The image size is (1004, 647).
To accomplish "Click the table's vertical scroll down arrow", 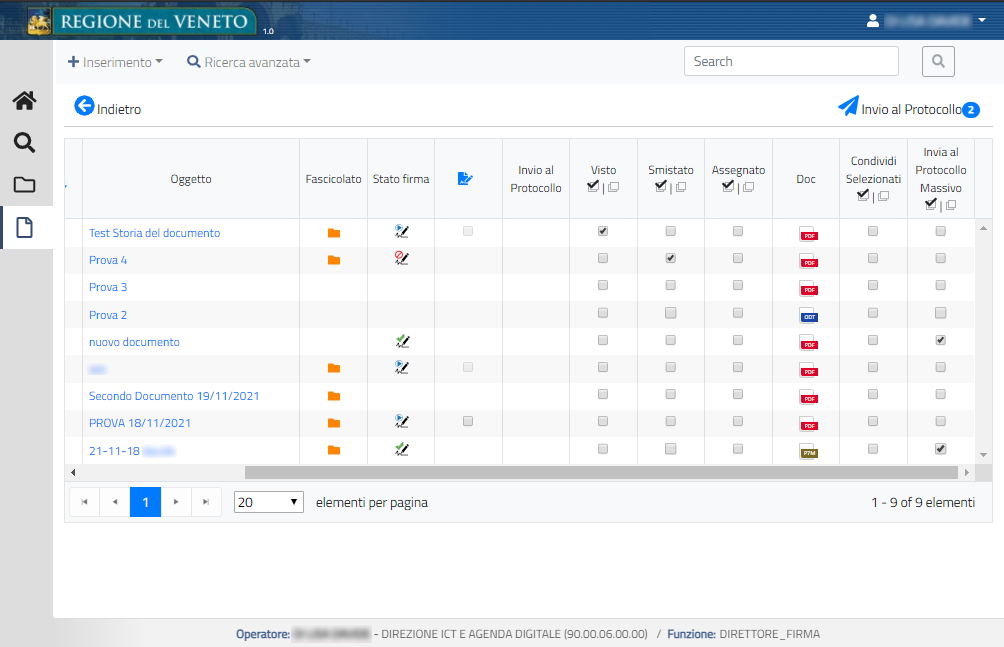I will tap(984, 455).
